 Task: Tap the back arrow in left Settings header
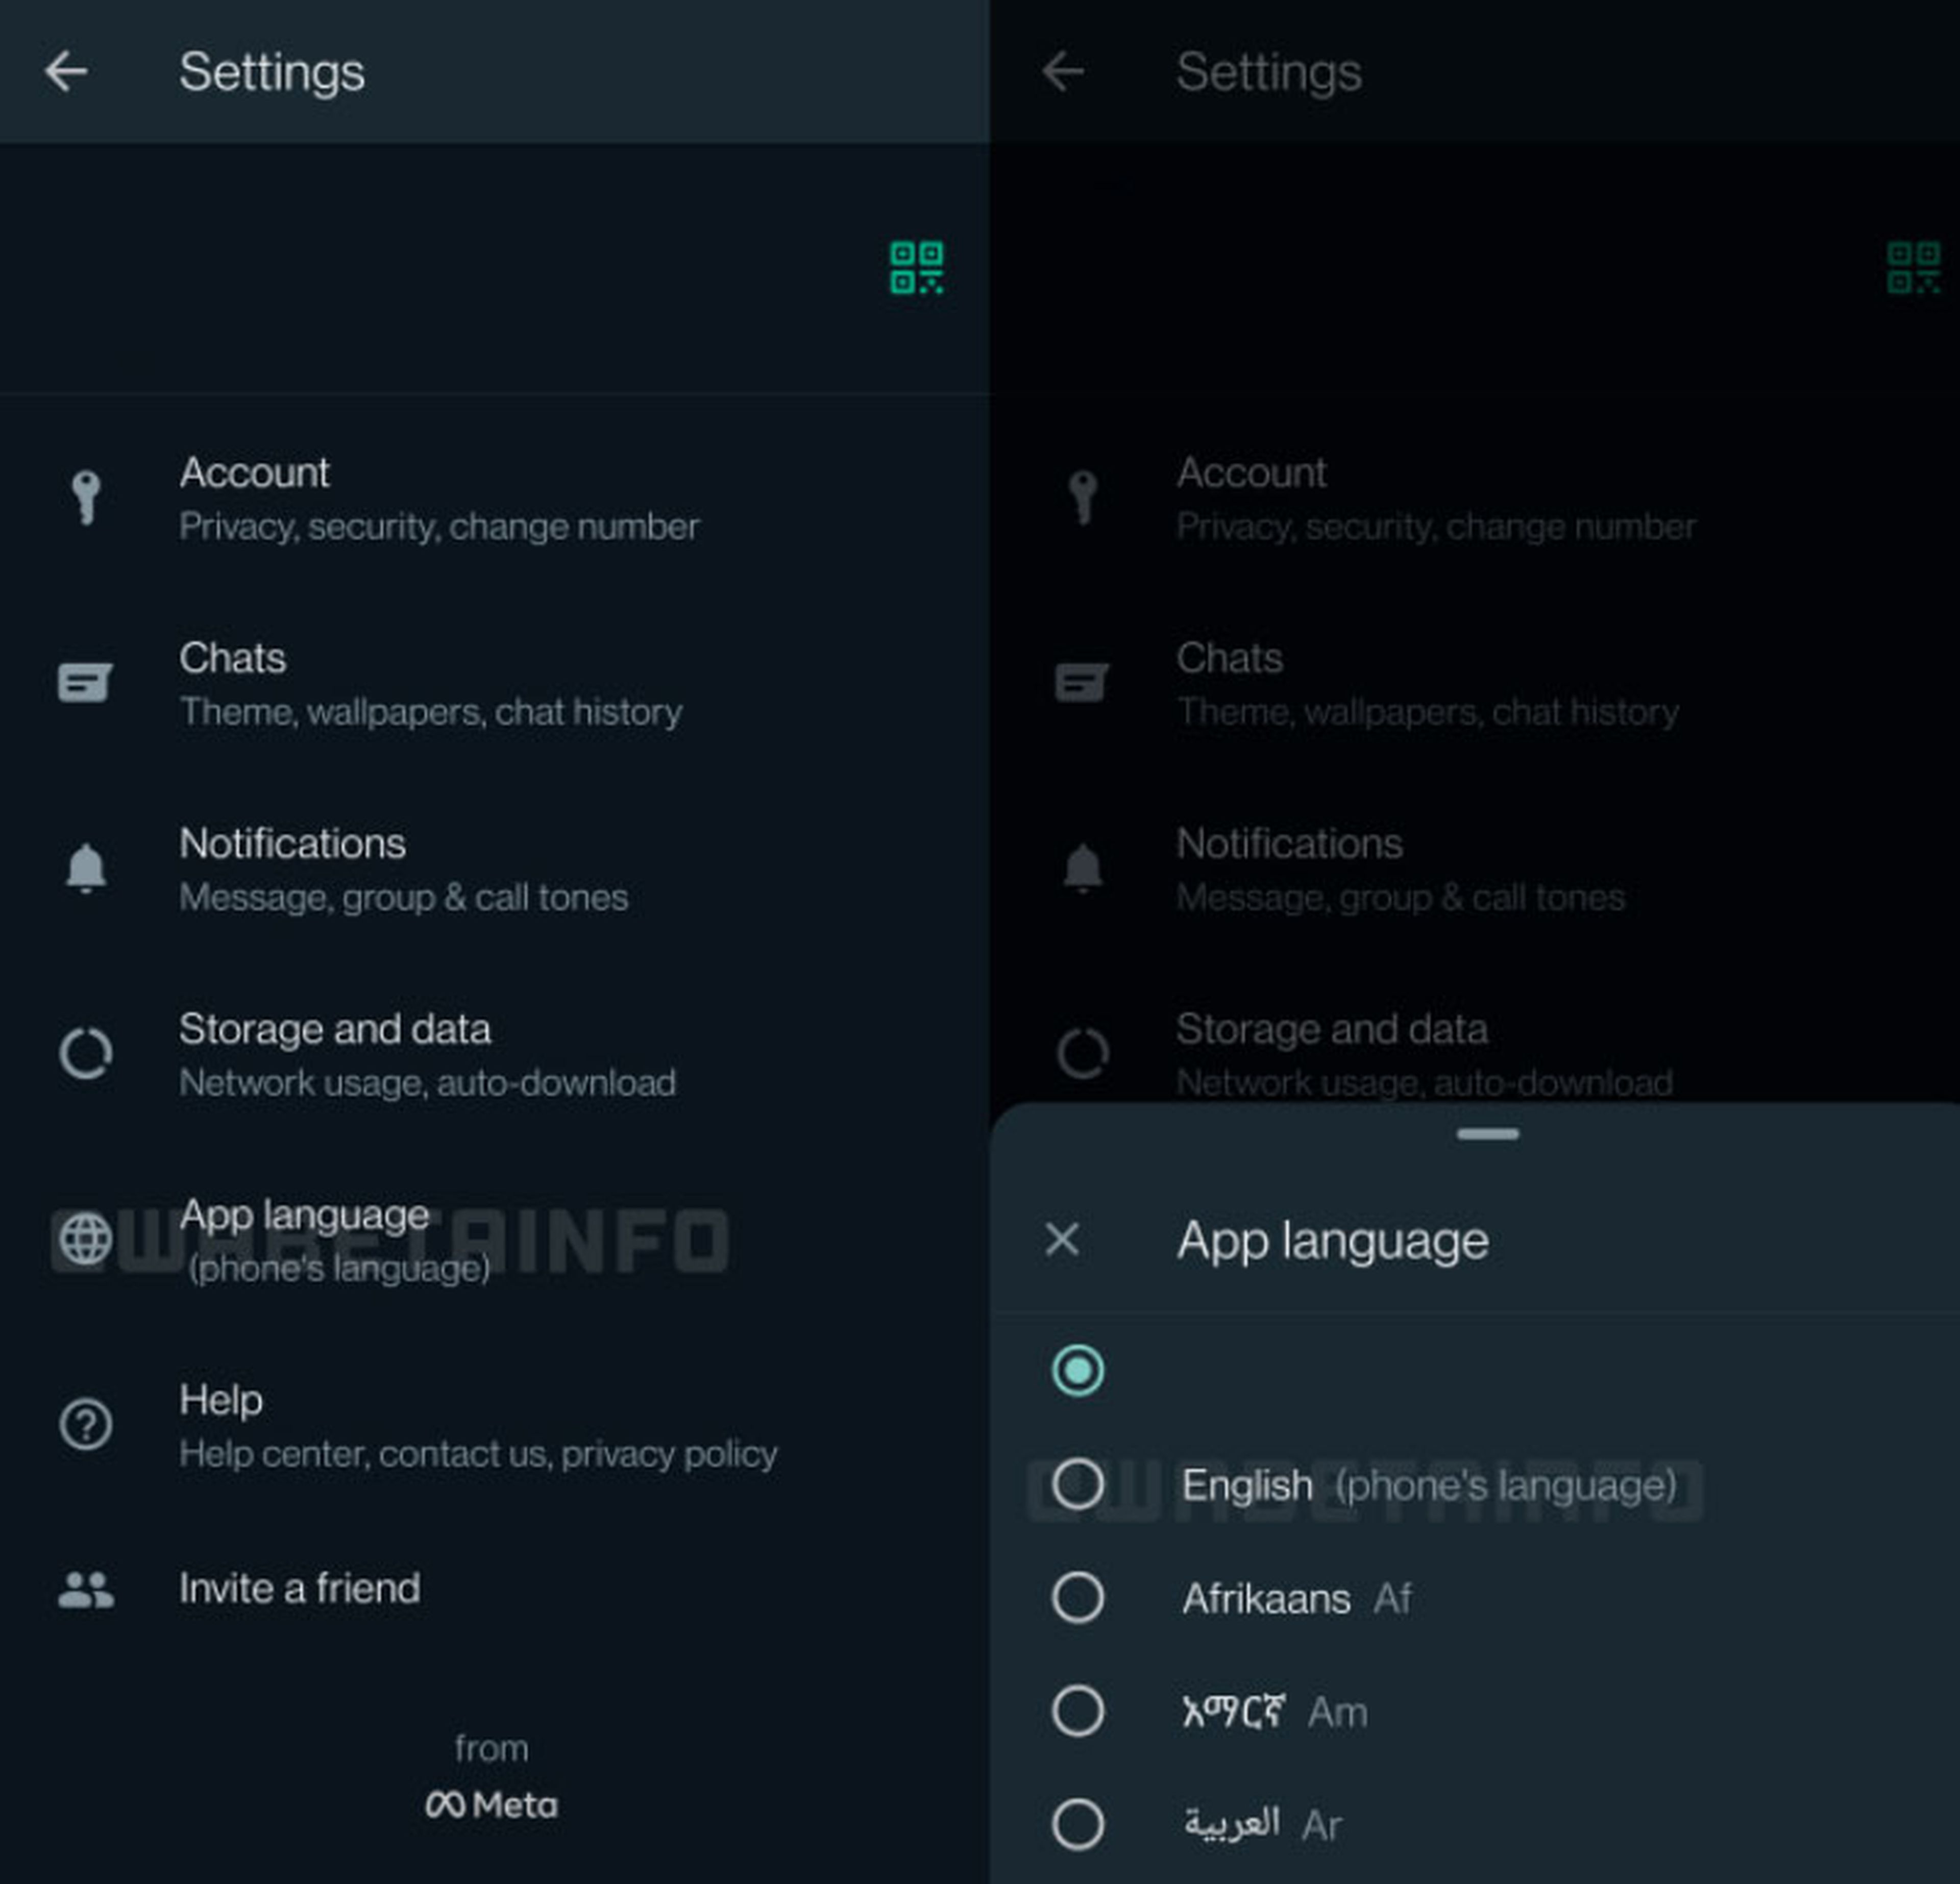[66, 72]
